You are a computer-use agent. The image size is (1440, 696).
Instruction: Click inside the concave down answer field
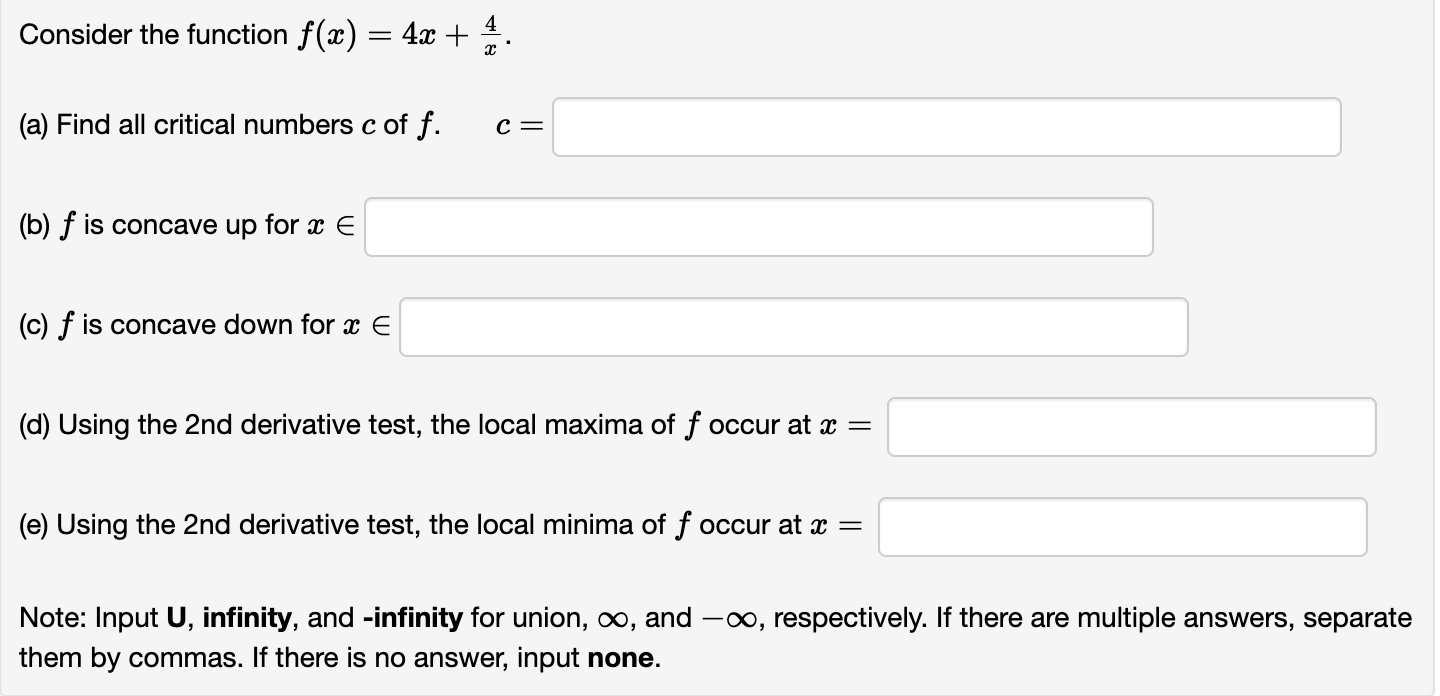[793, 326]
